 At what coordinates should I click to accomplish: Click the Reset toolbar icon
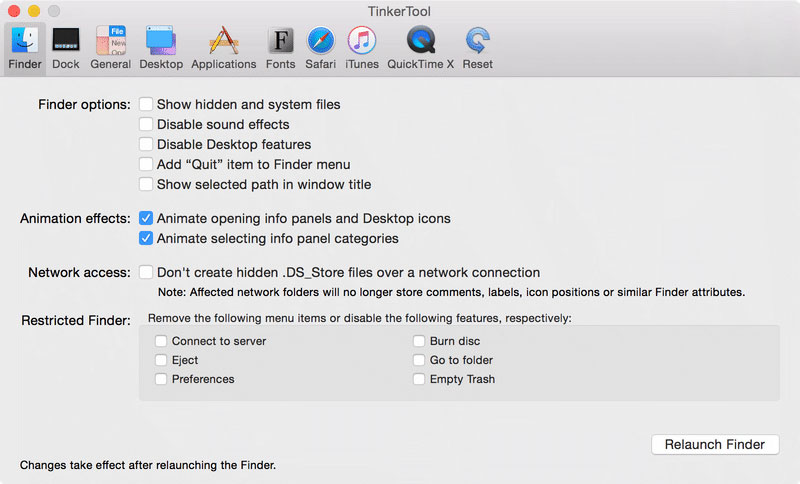[x=477, y=41]
